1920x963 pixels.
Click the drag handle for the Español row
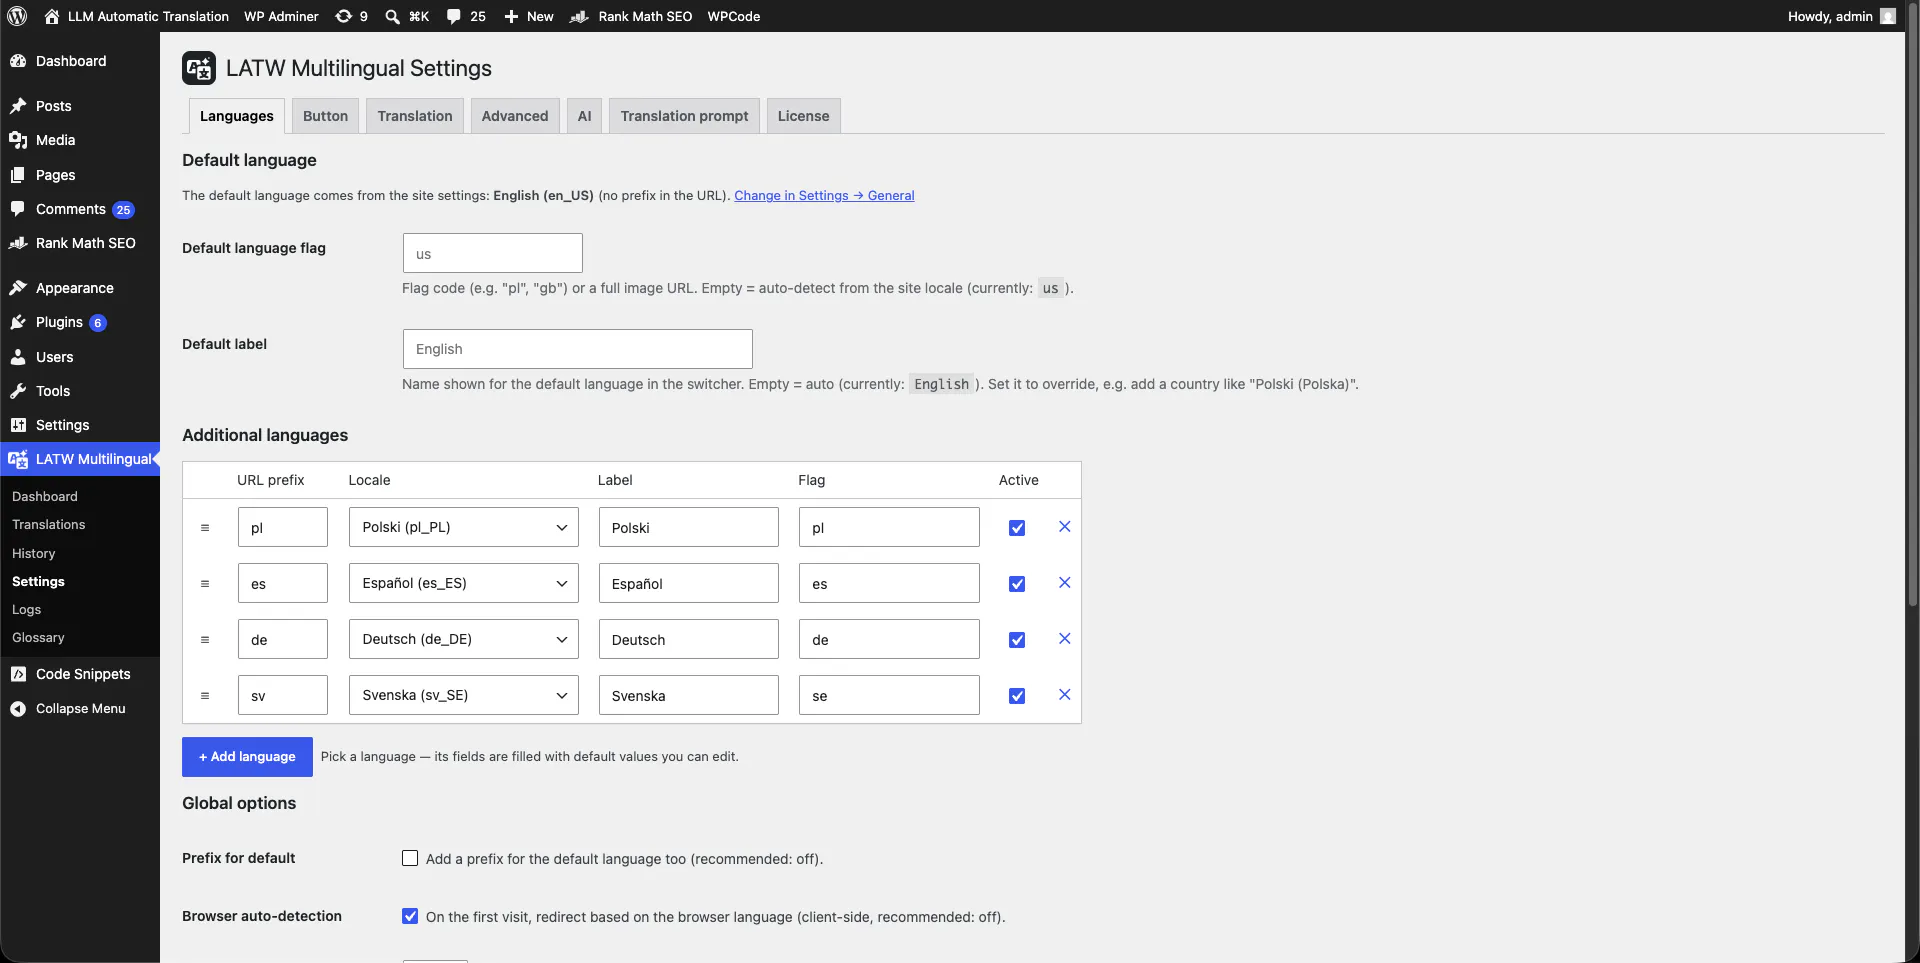coord(205,583)
